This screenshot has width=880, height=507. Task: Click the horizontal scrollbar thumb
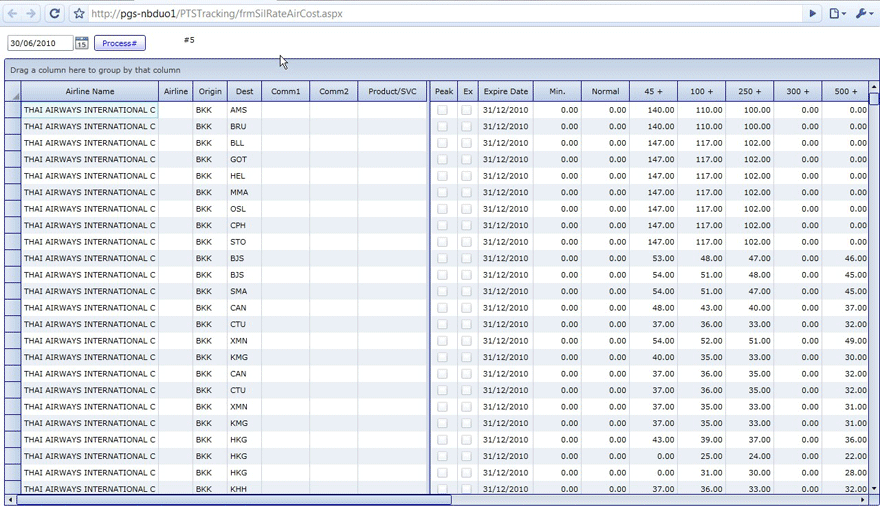click(x=234, y=500)
